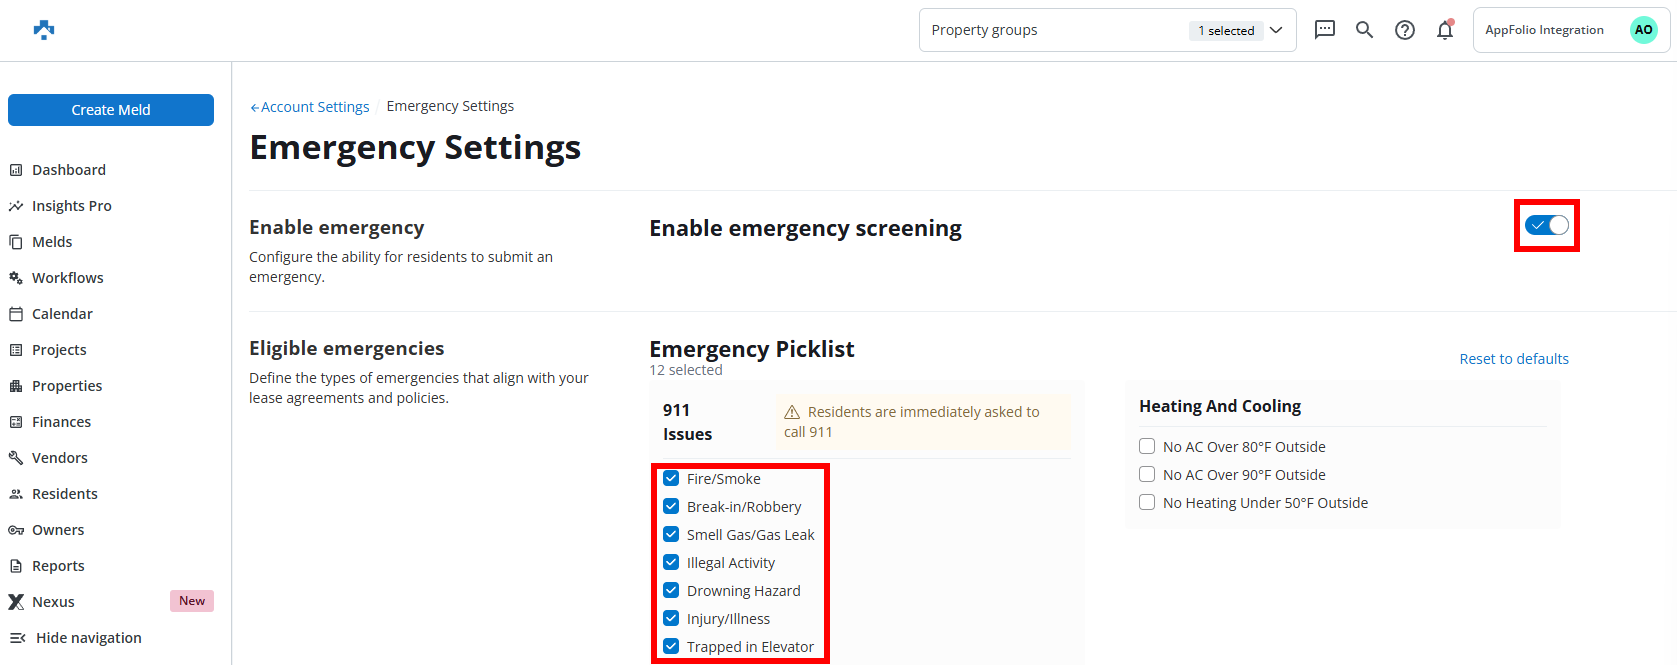Check No Heating Under 50°F Outside
1677x665 pixels.
1147,502
